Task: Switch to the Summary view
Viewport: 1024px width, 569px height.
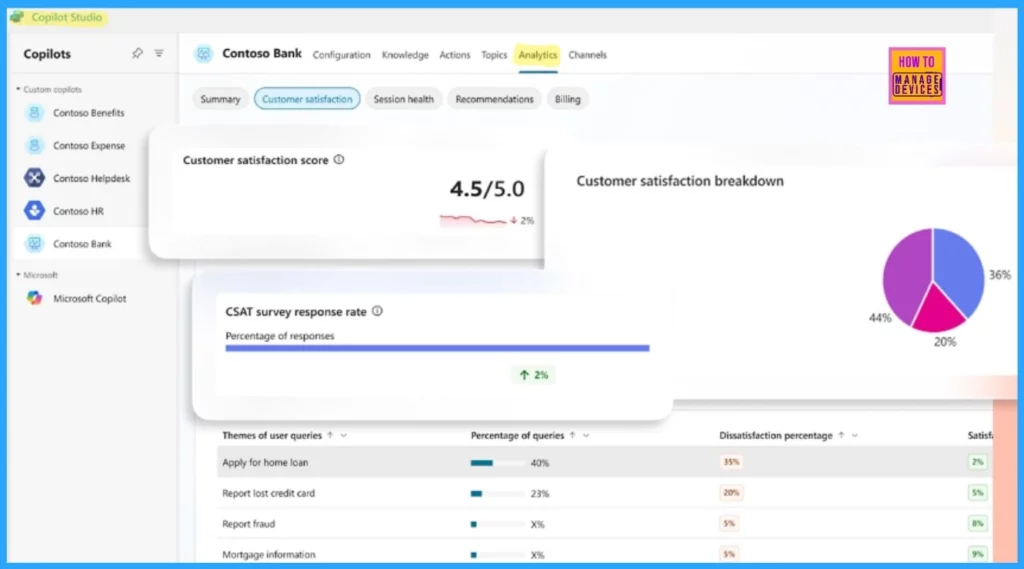Action: click(x=220, y=99)
